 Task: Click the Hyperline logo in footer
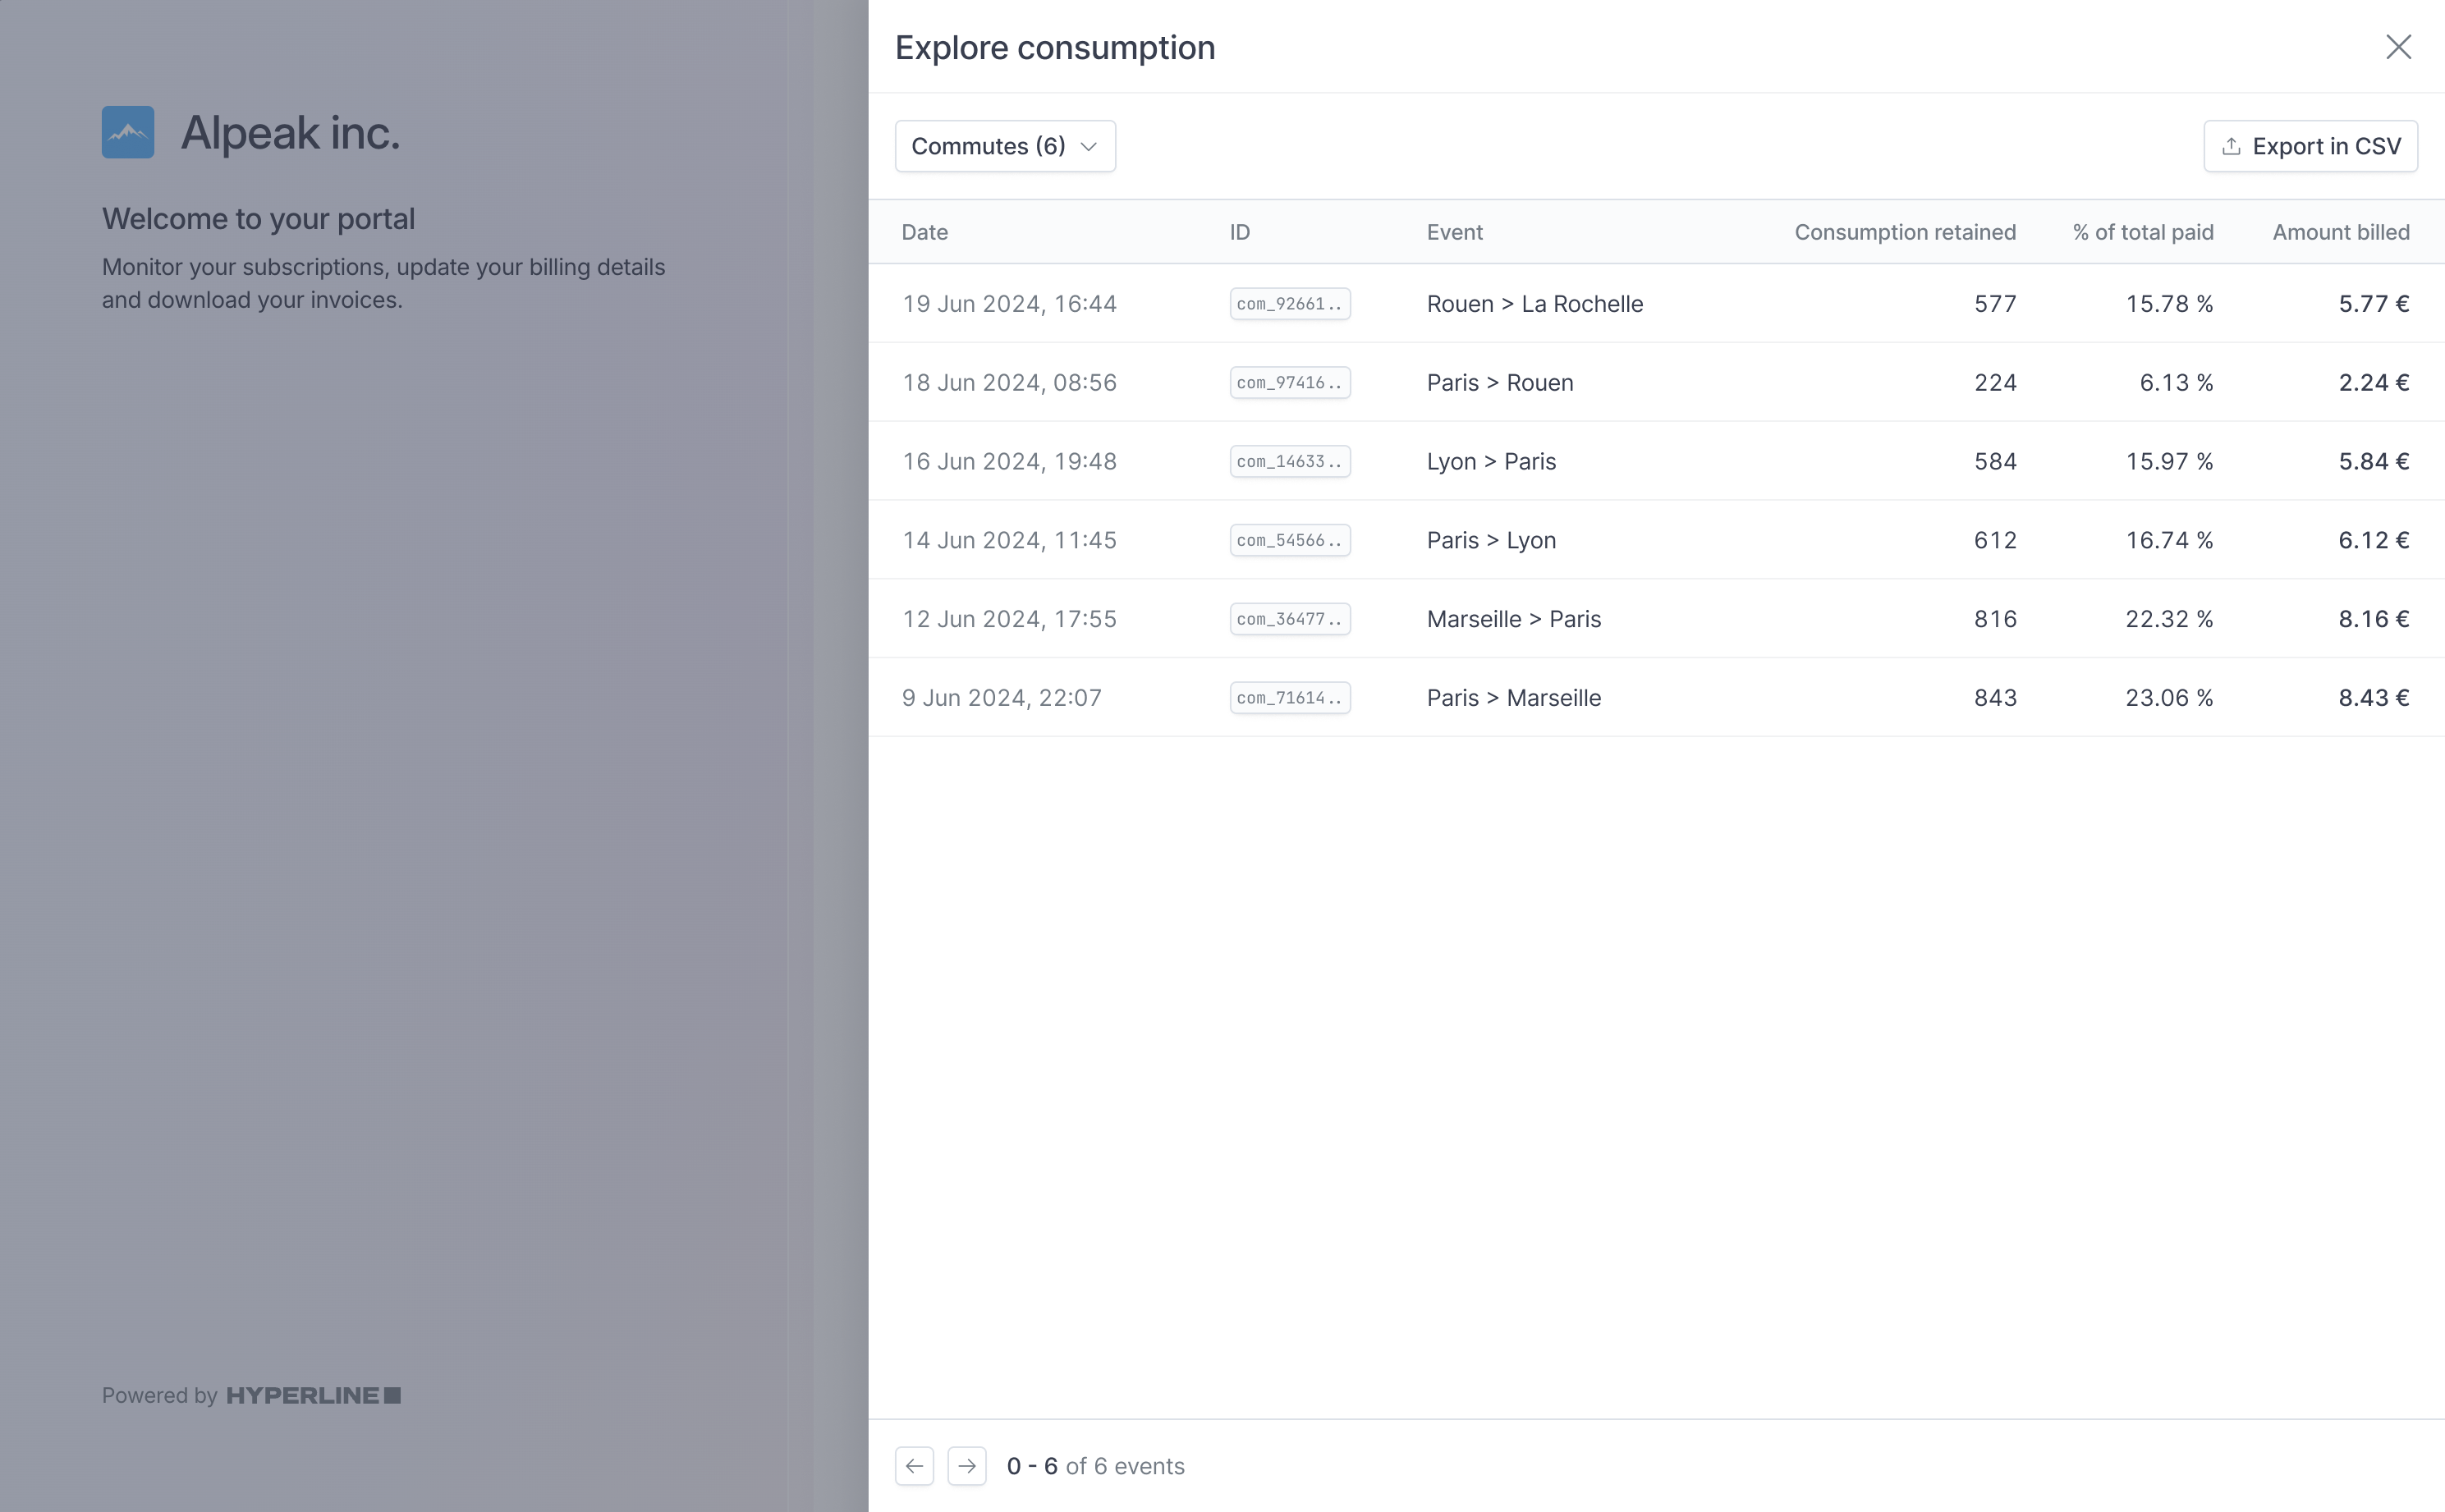[313, 1395]
